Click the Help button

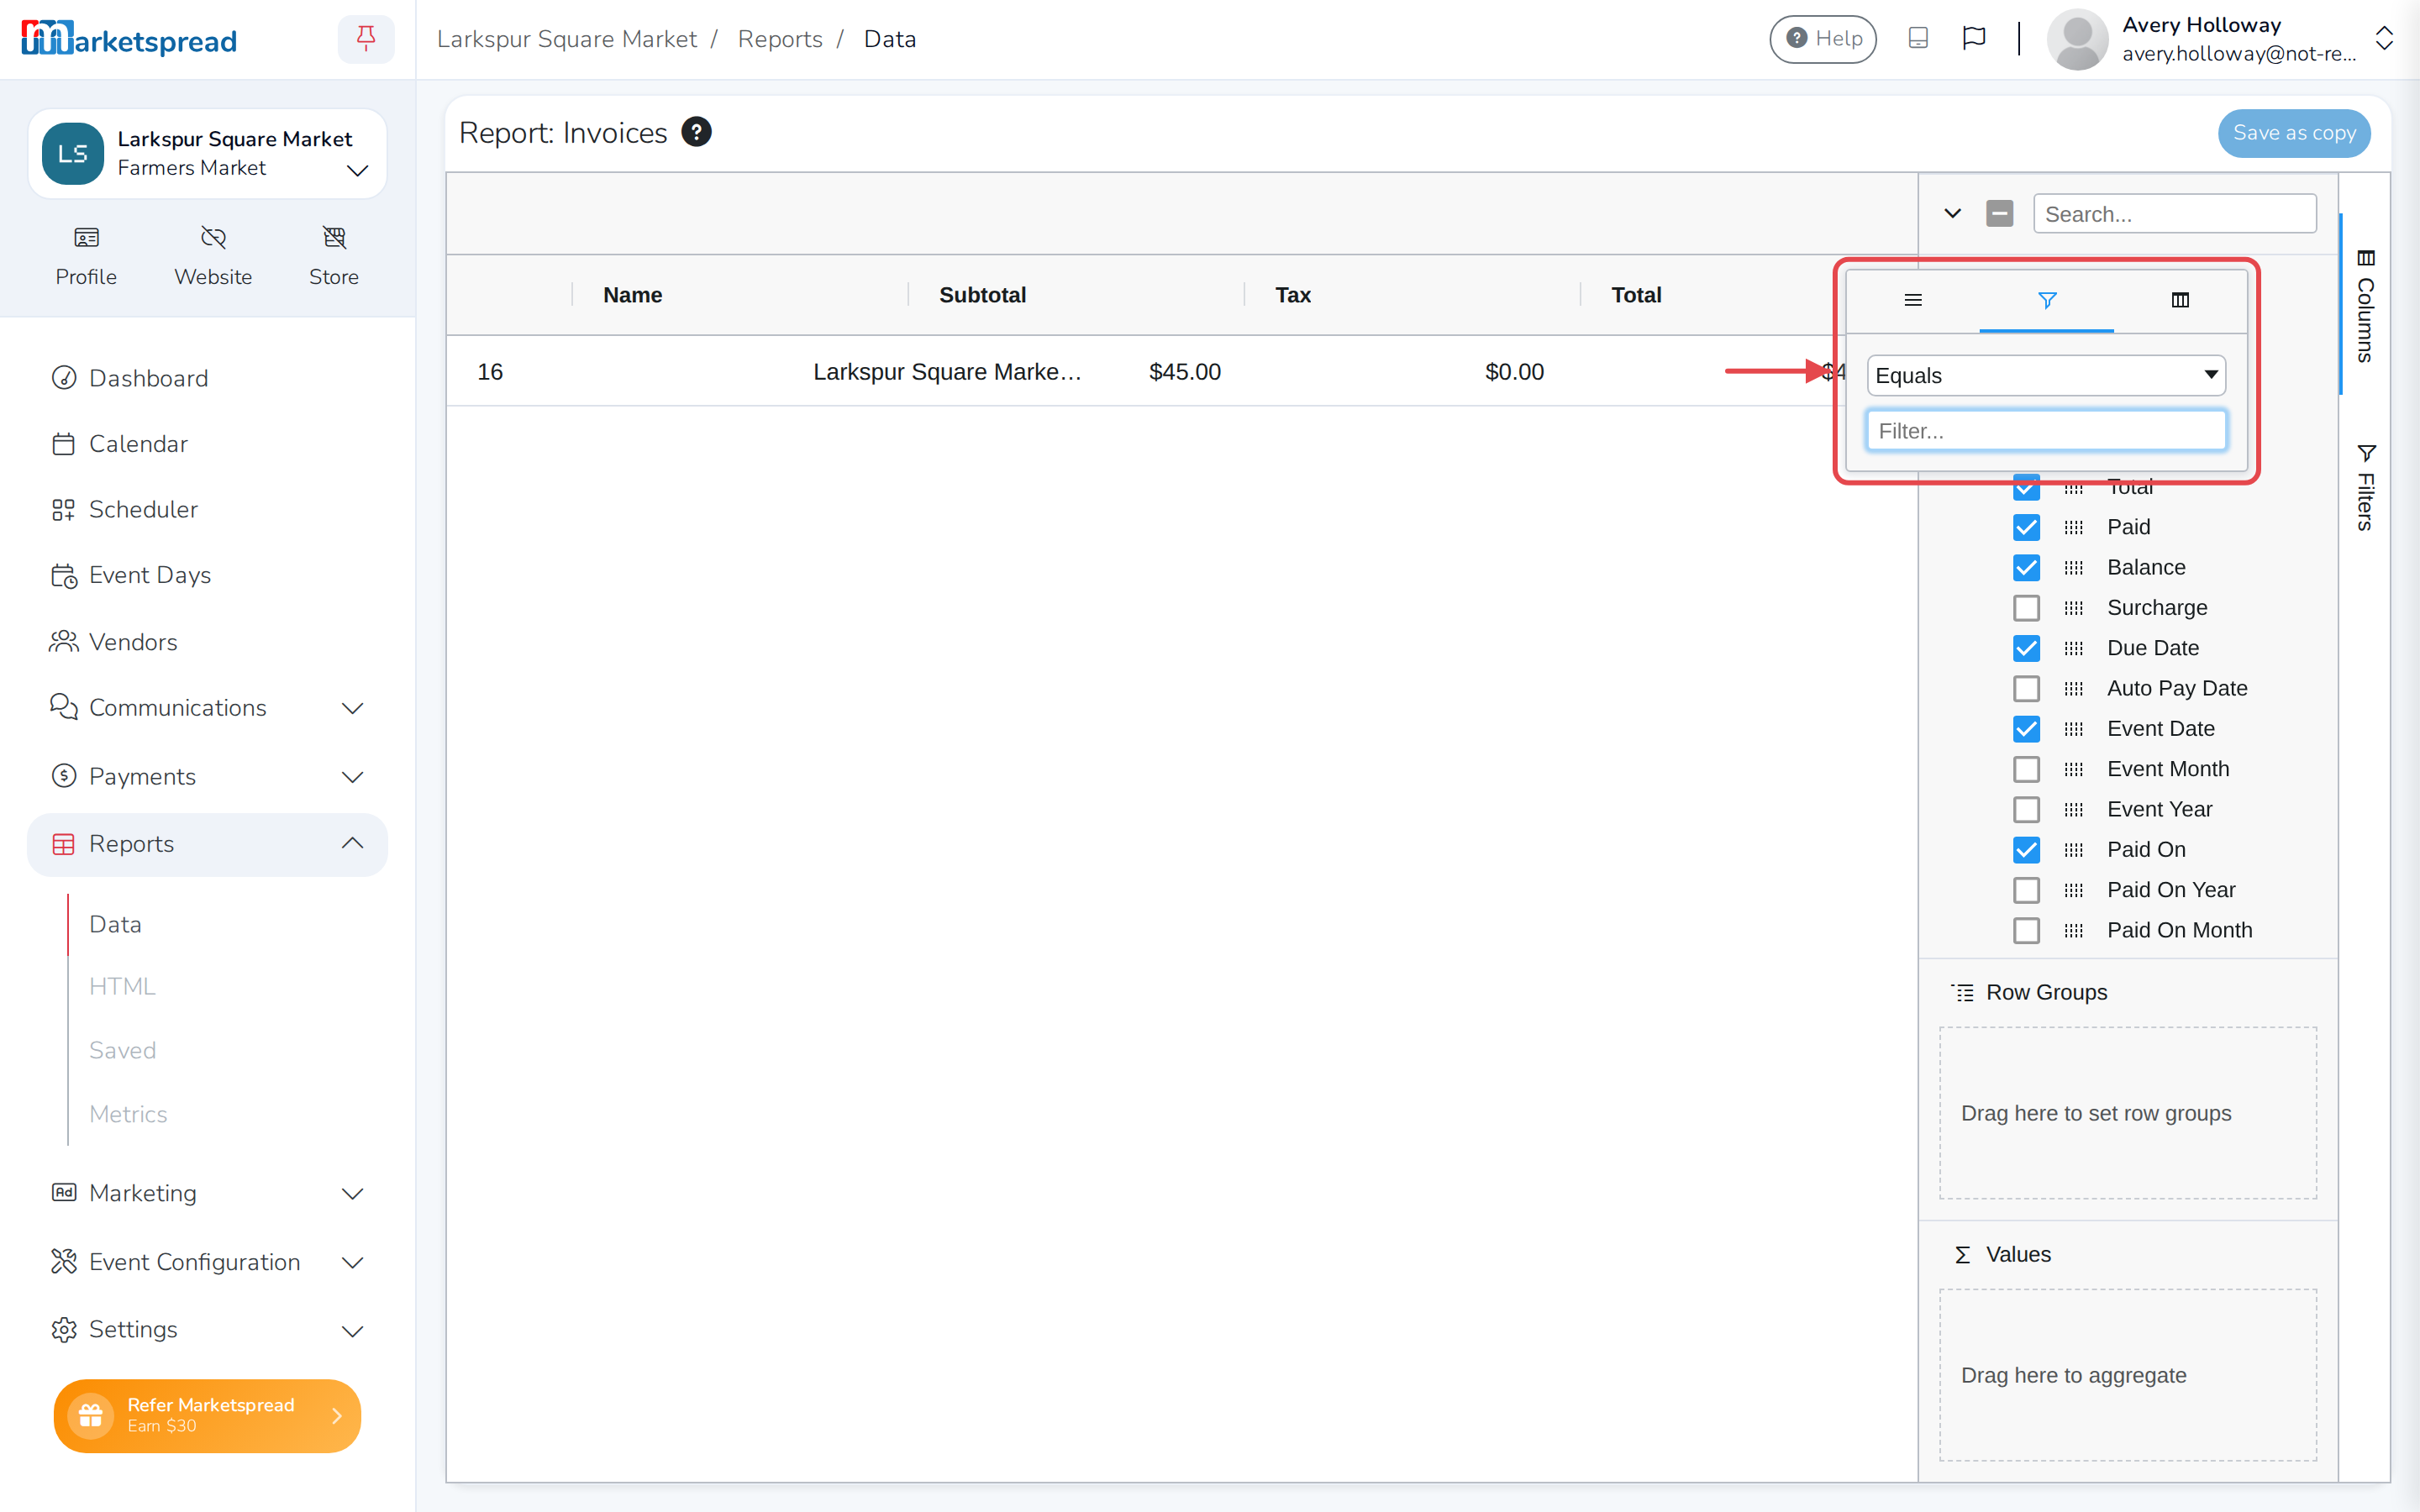(x=1823, y=39)
